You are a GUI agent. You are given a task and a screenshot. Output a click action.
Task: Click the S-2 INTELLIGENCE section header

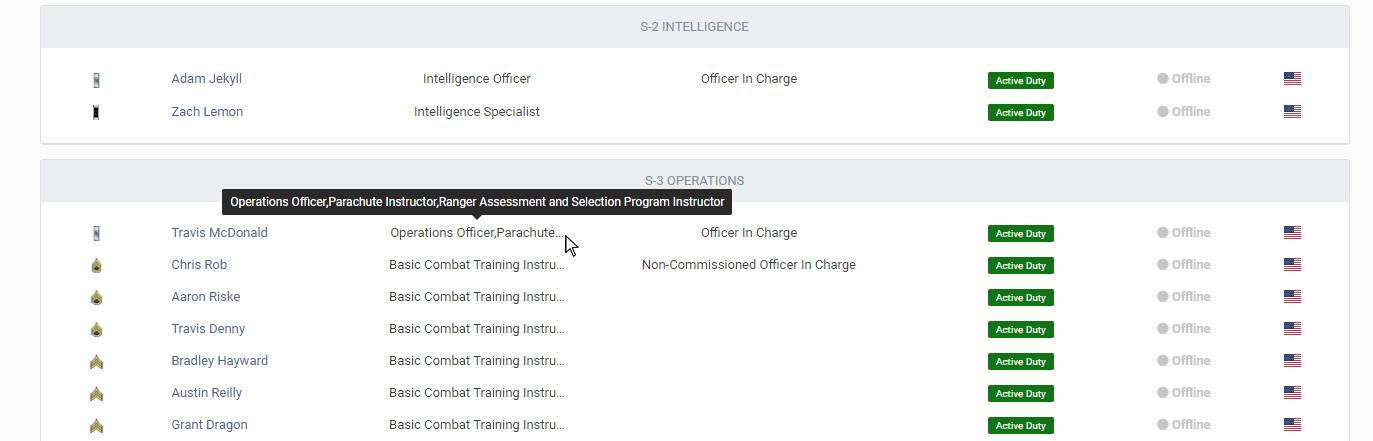click(x=694, y=27)
